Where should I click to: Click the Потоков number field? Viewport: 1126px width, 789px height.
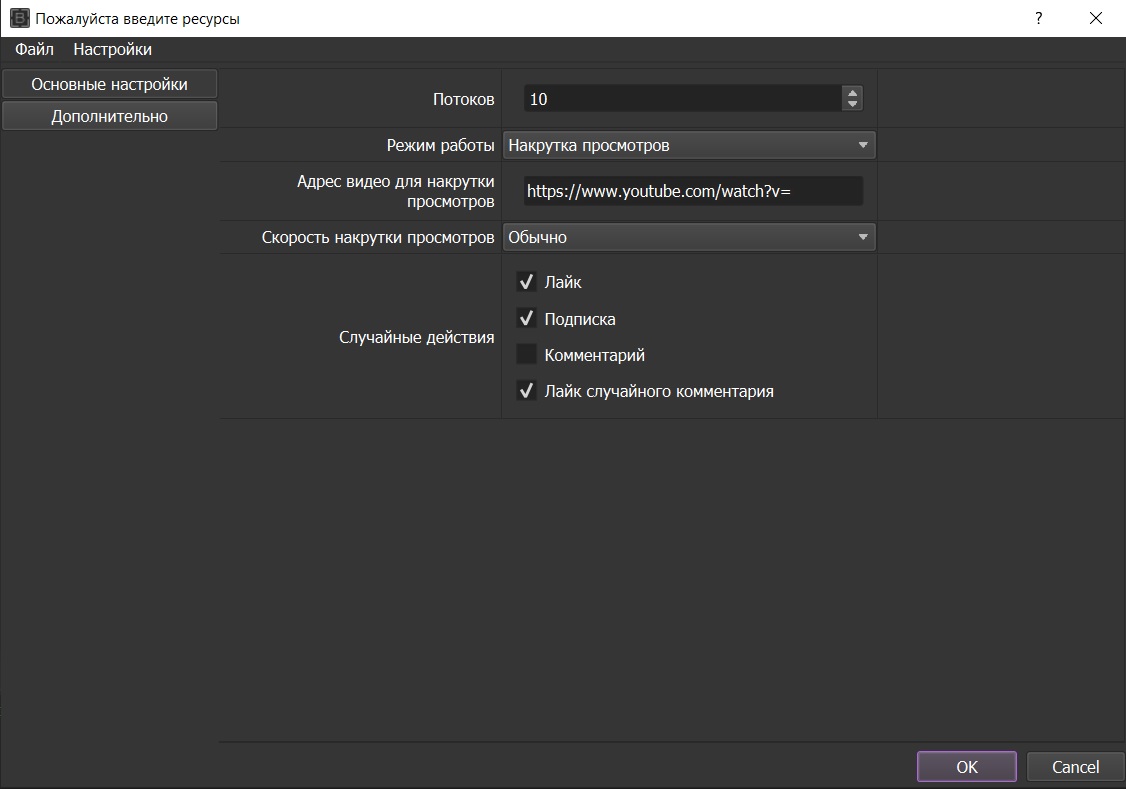(682, 99)
